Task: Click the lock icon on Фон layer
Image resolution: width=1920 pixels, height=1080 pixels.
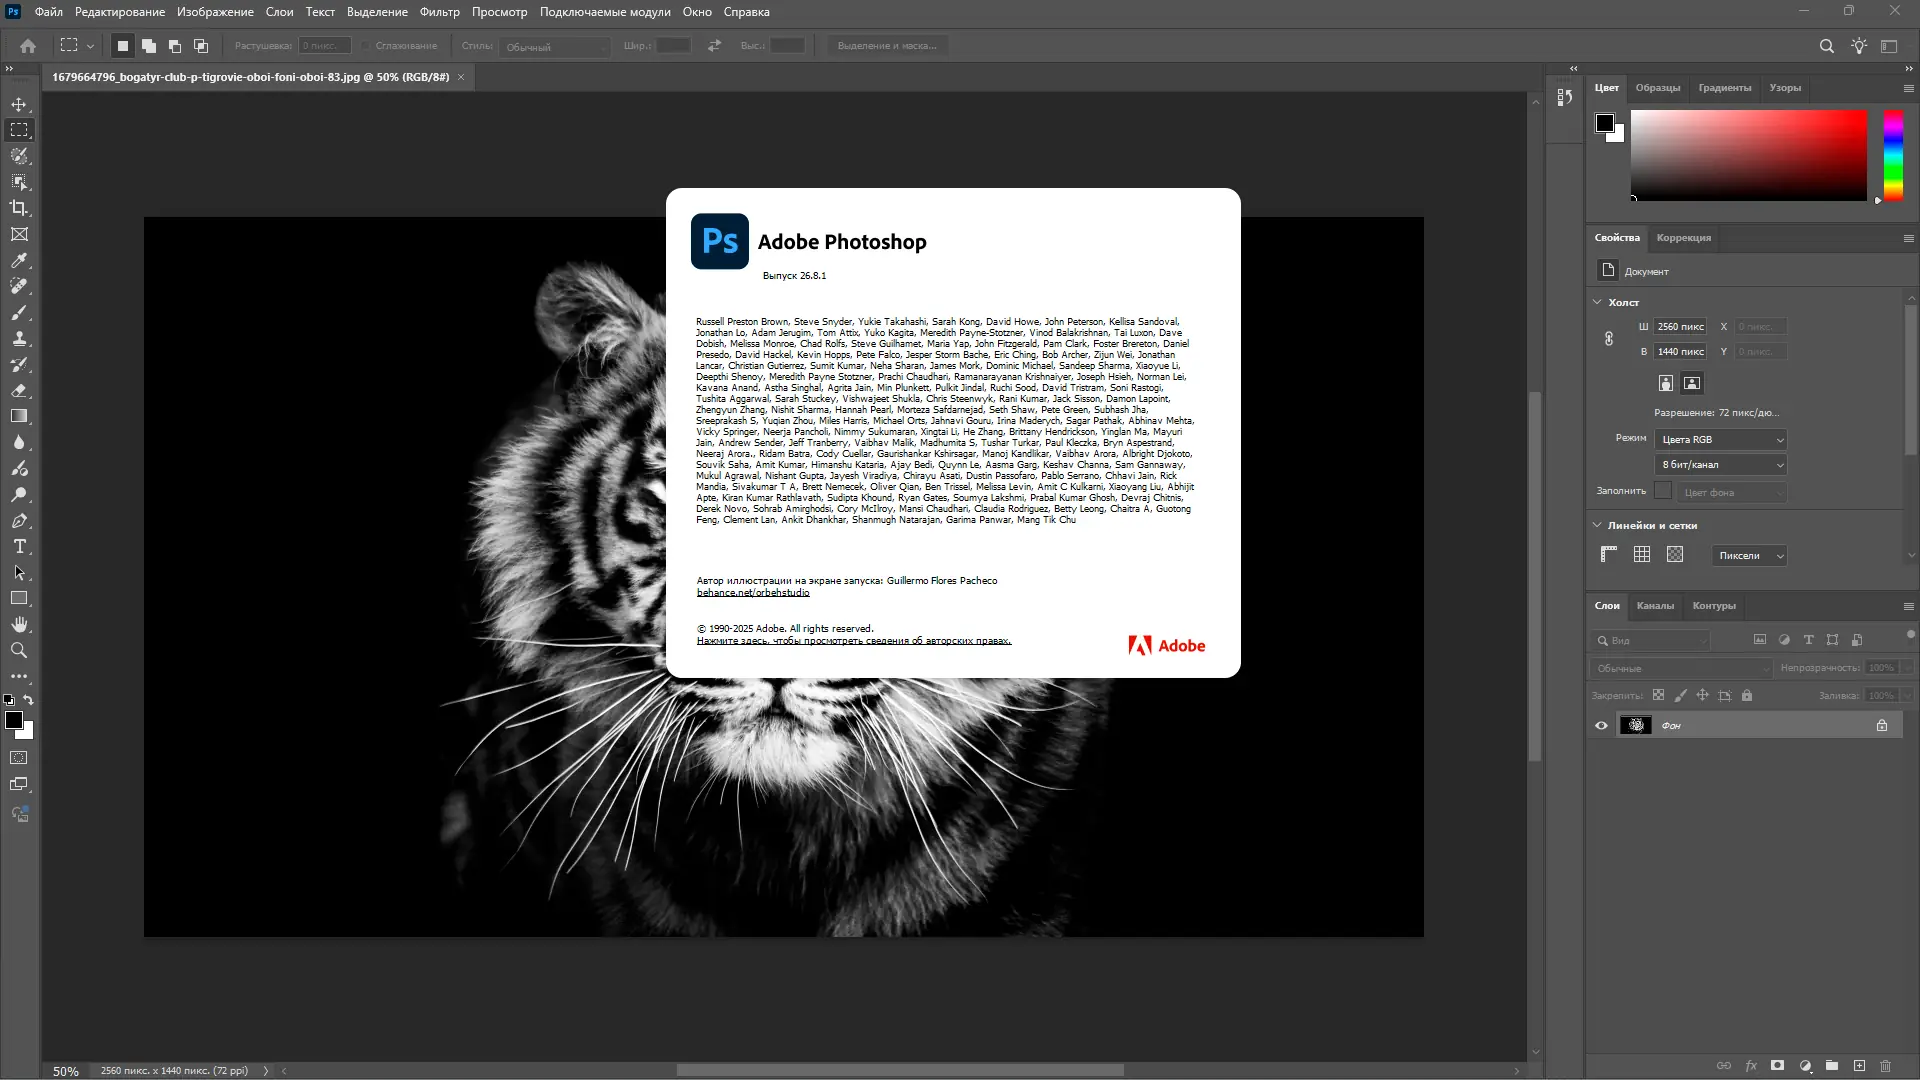Action: (1881, 725)
